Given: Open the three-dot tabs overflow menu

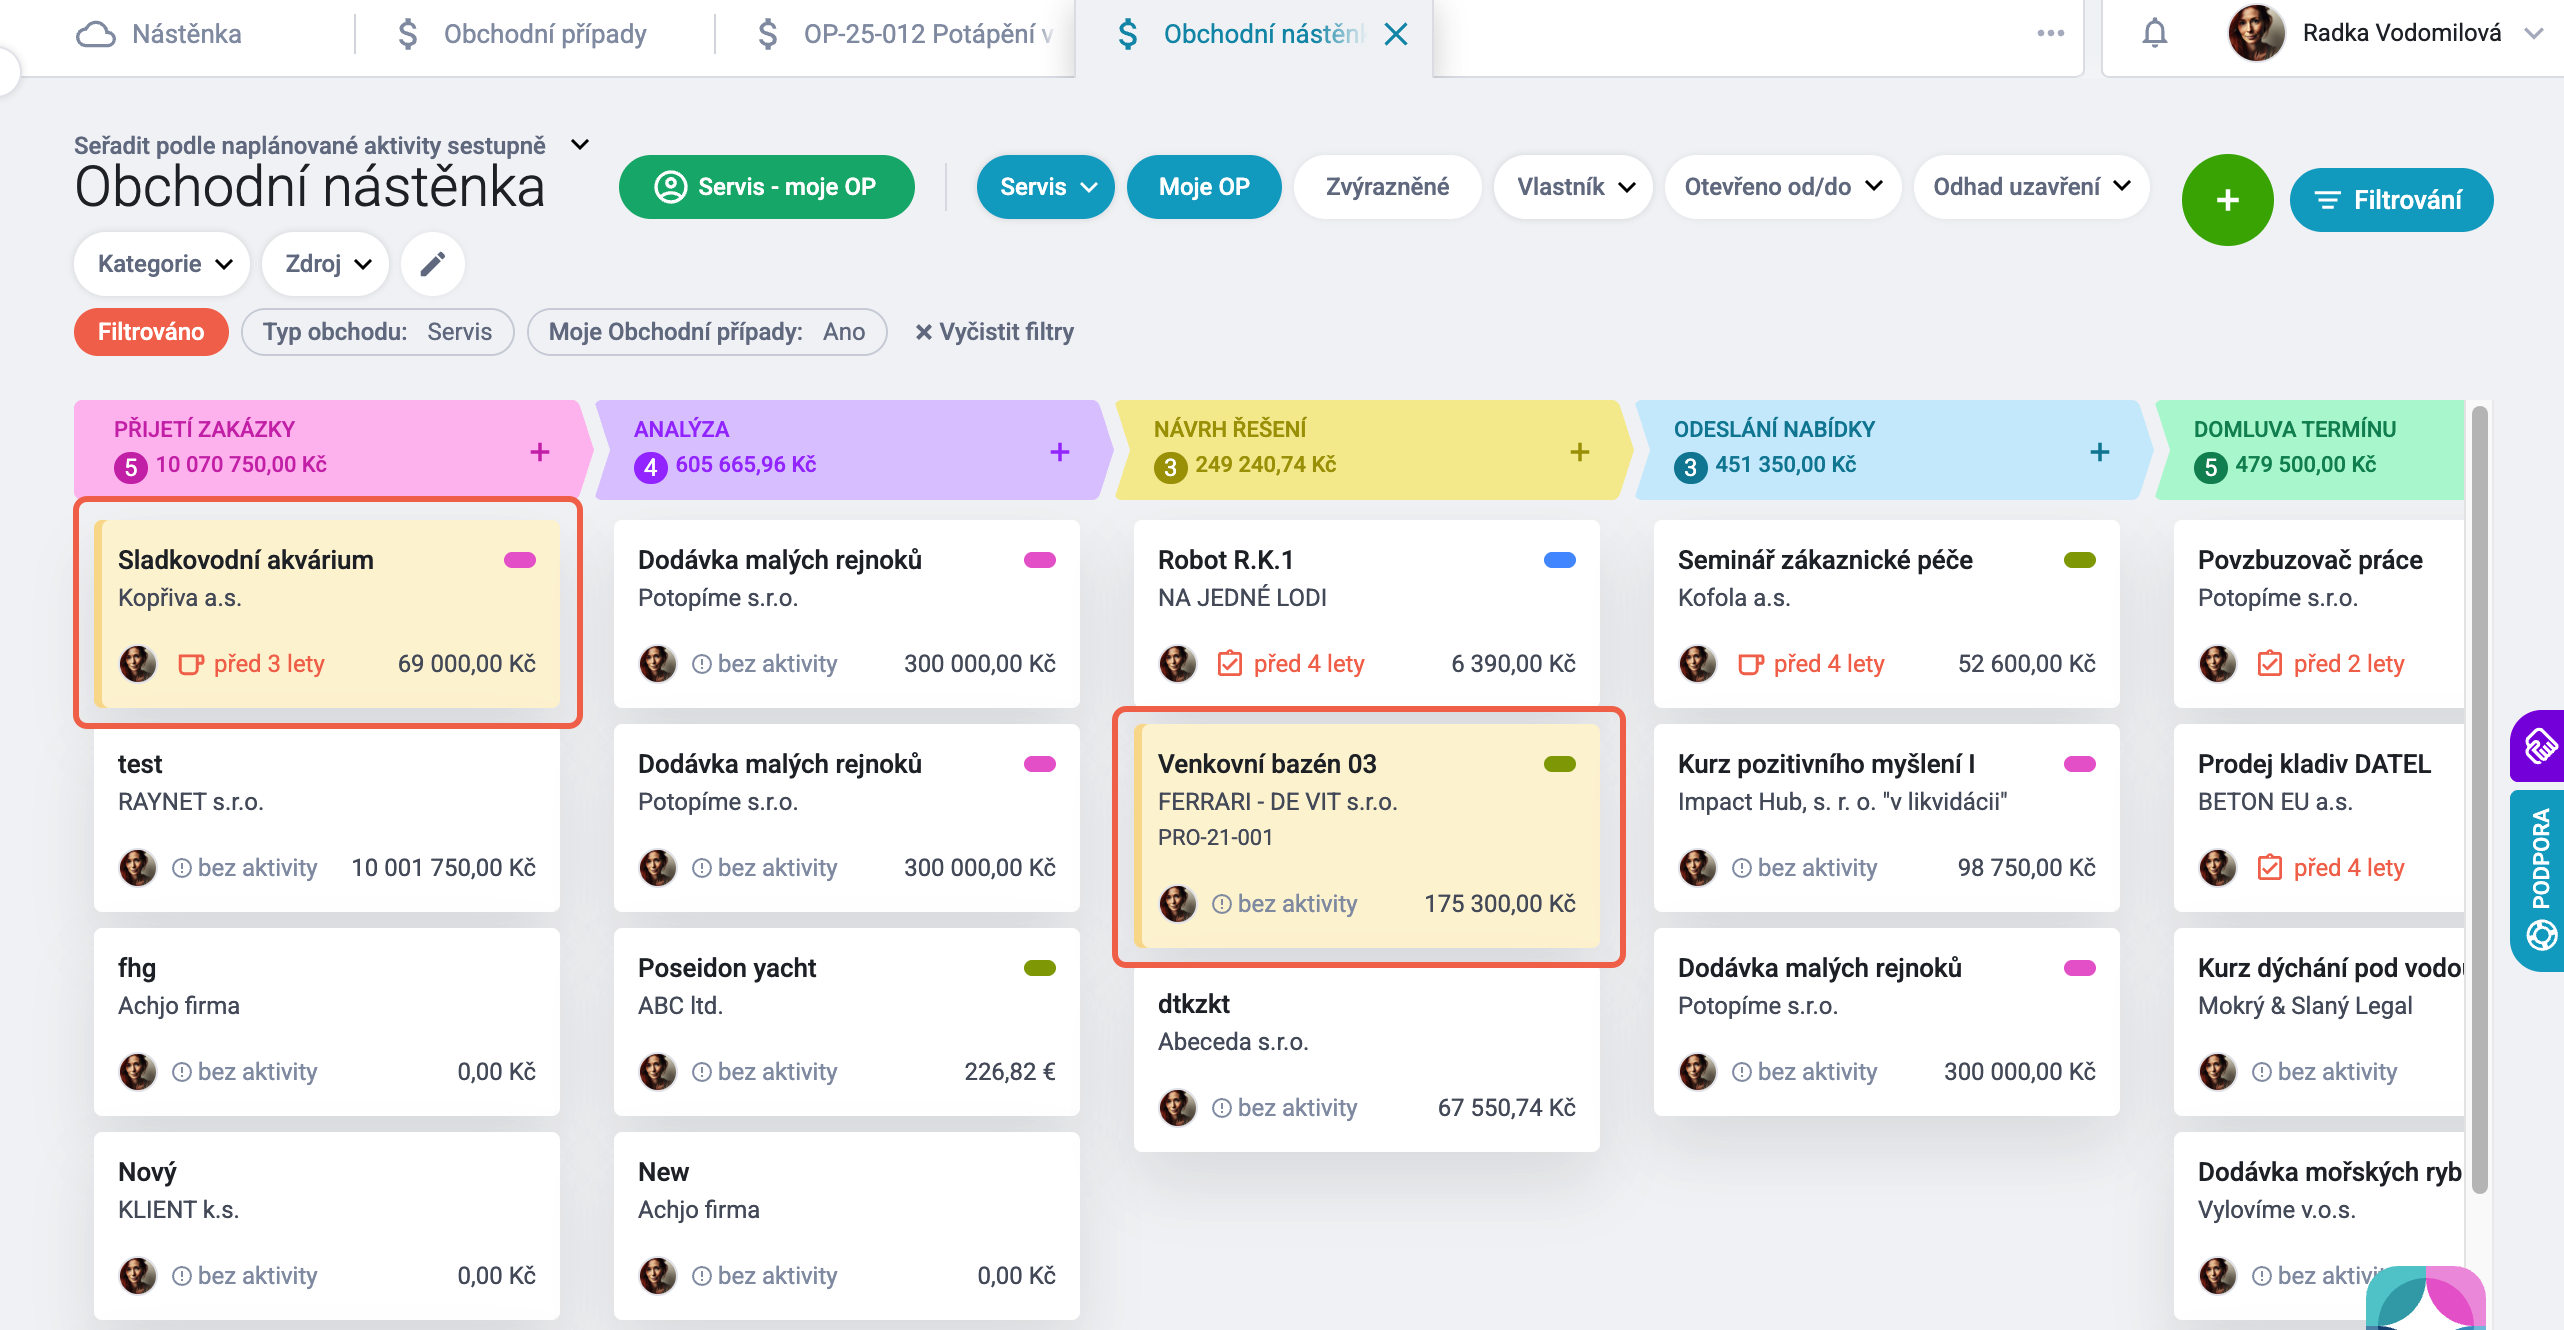Looking at the screenshot, I should pos(2051,33).
